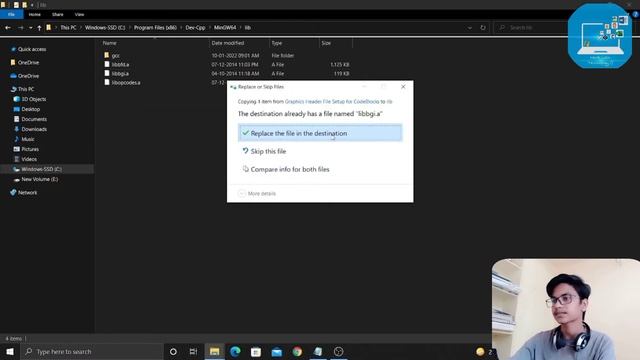Choose Replace the file in the destination

click(320, 133)
